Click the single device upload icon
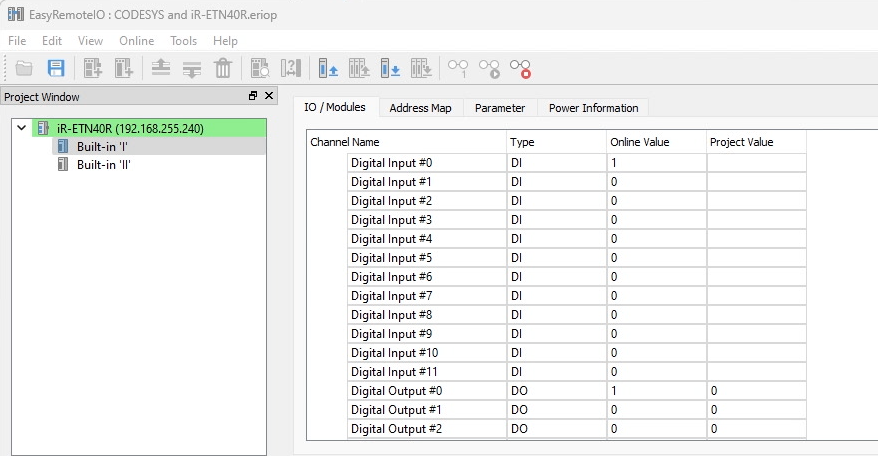Image resolution: width=878 pixels, height=456 pixels. (x=328, y=68)
